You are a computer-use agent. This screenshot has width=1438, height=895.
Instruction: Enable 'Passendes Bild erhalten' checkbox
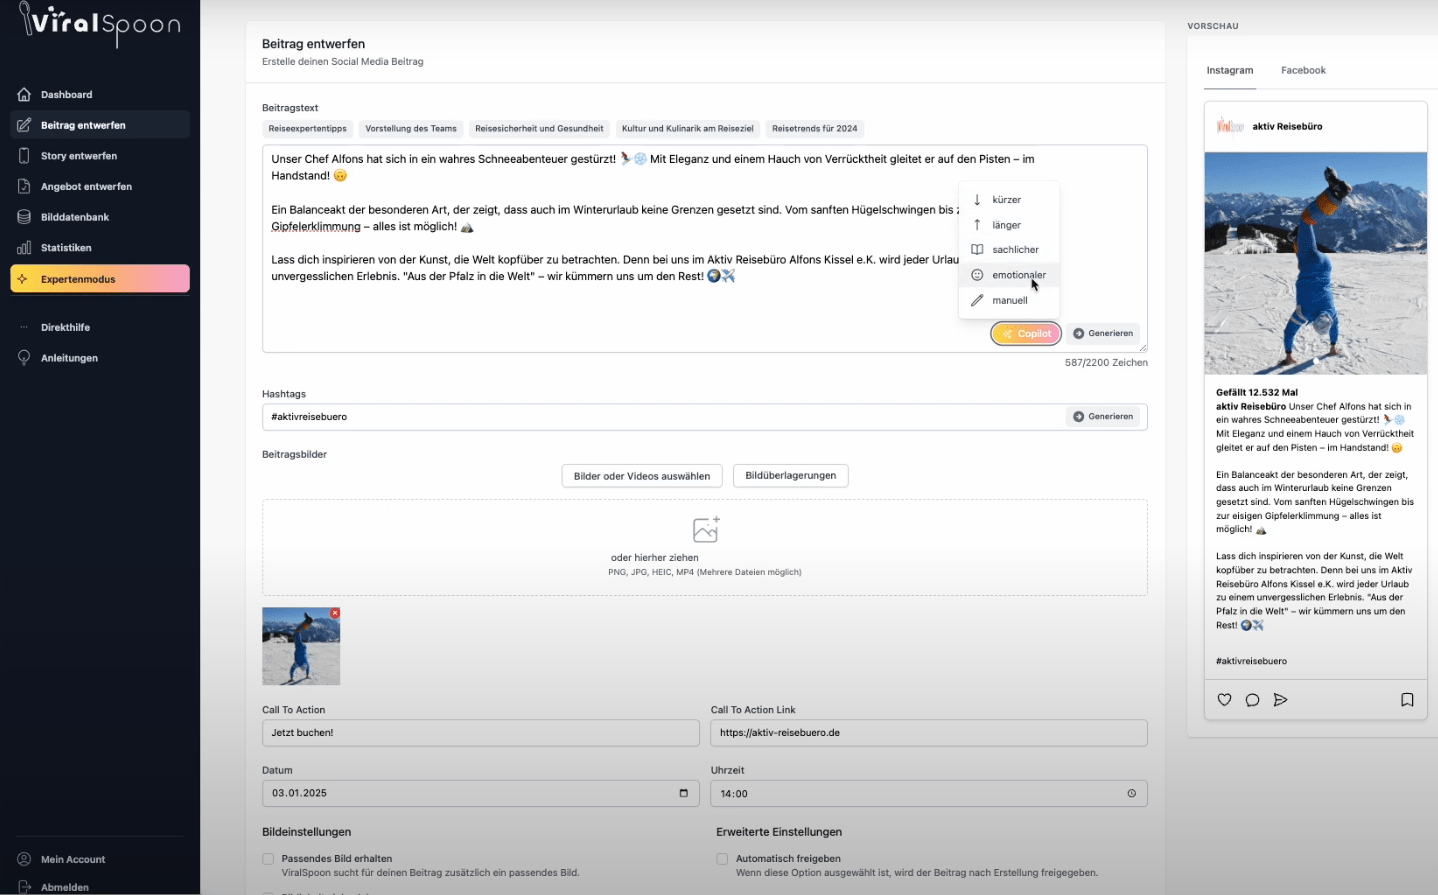[x=268, y=859]
